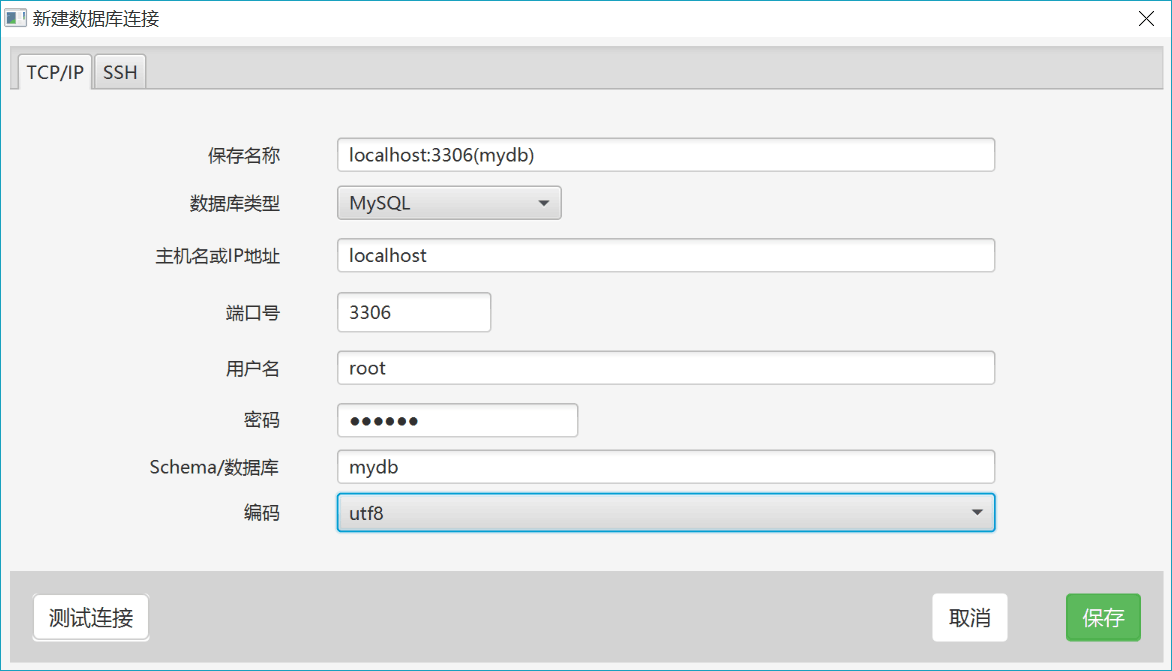The width and height of the screenshot is (1172, 671).
Task: Save the connection with green 保存 button
Action: click(x=1103, y=618)
